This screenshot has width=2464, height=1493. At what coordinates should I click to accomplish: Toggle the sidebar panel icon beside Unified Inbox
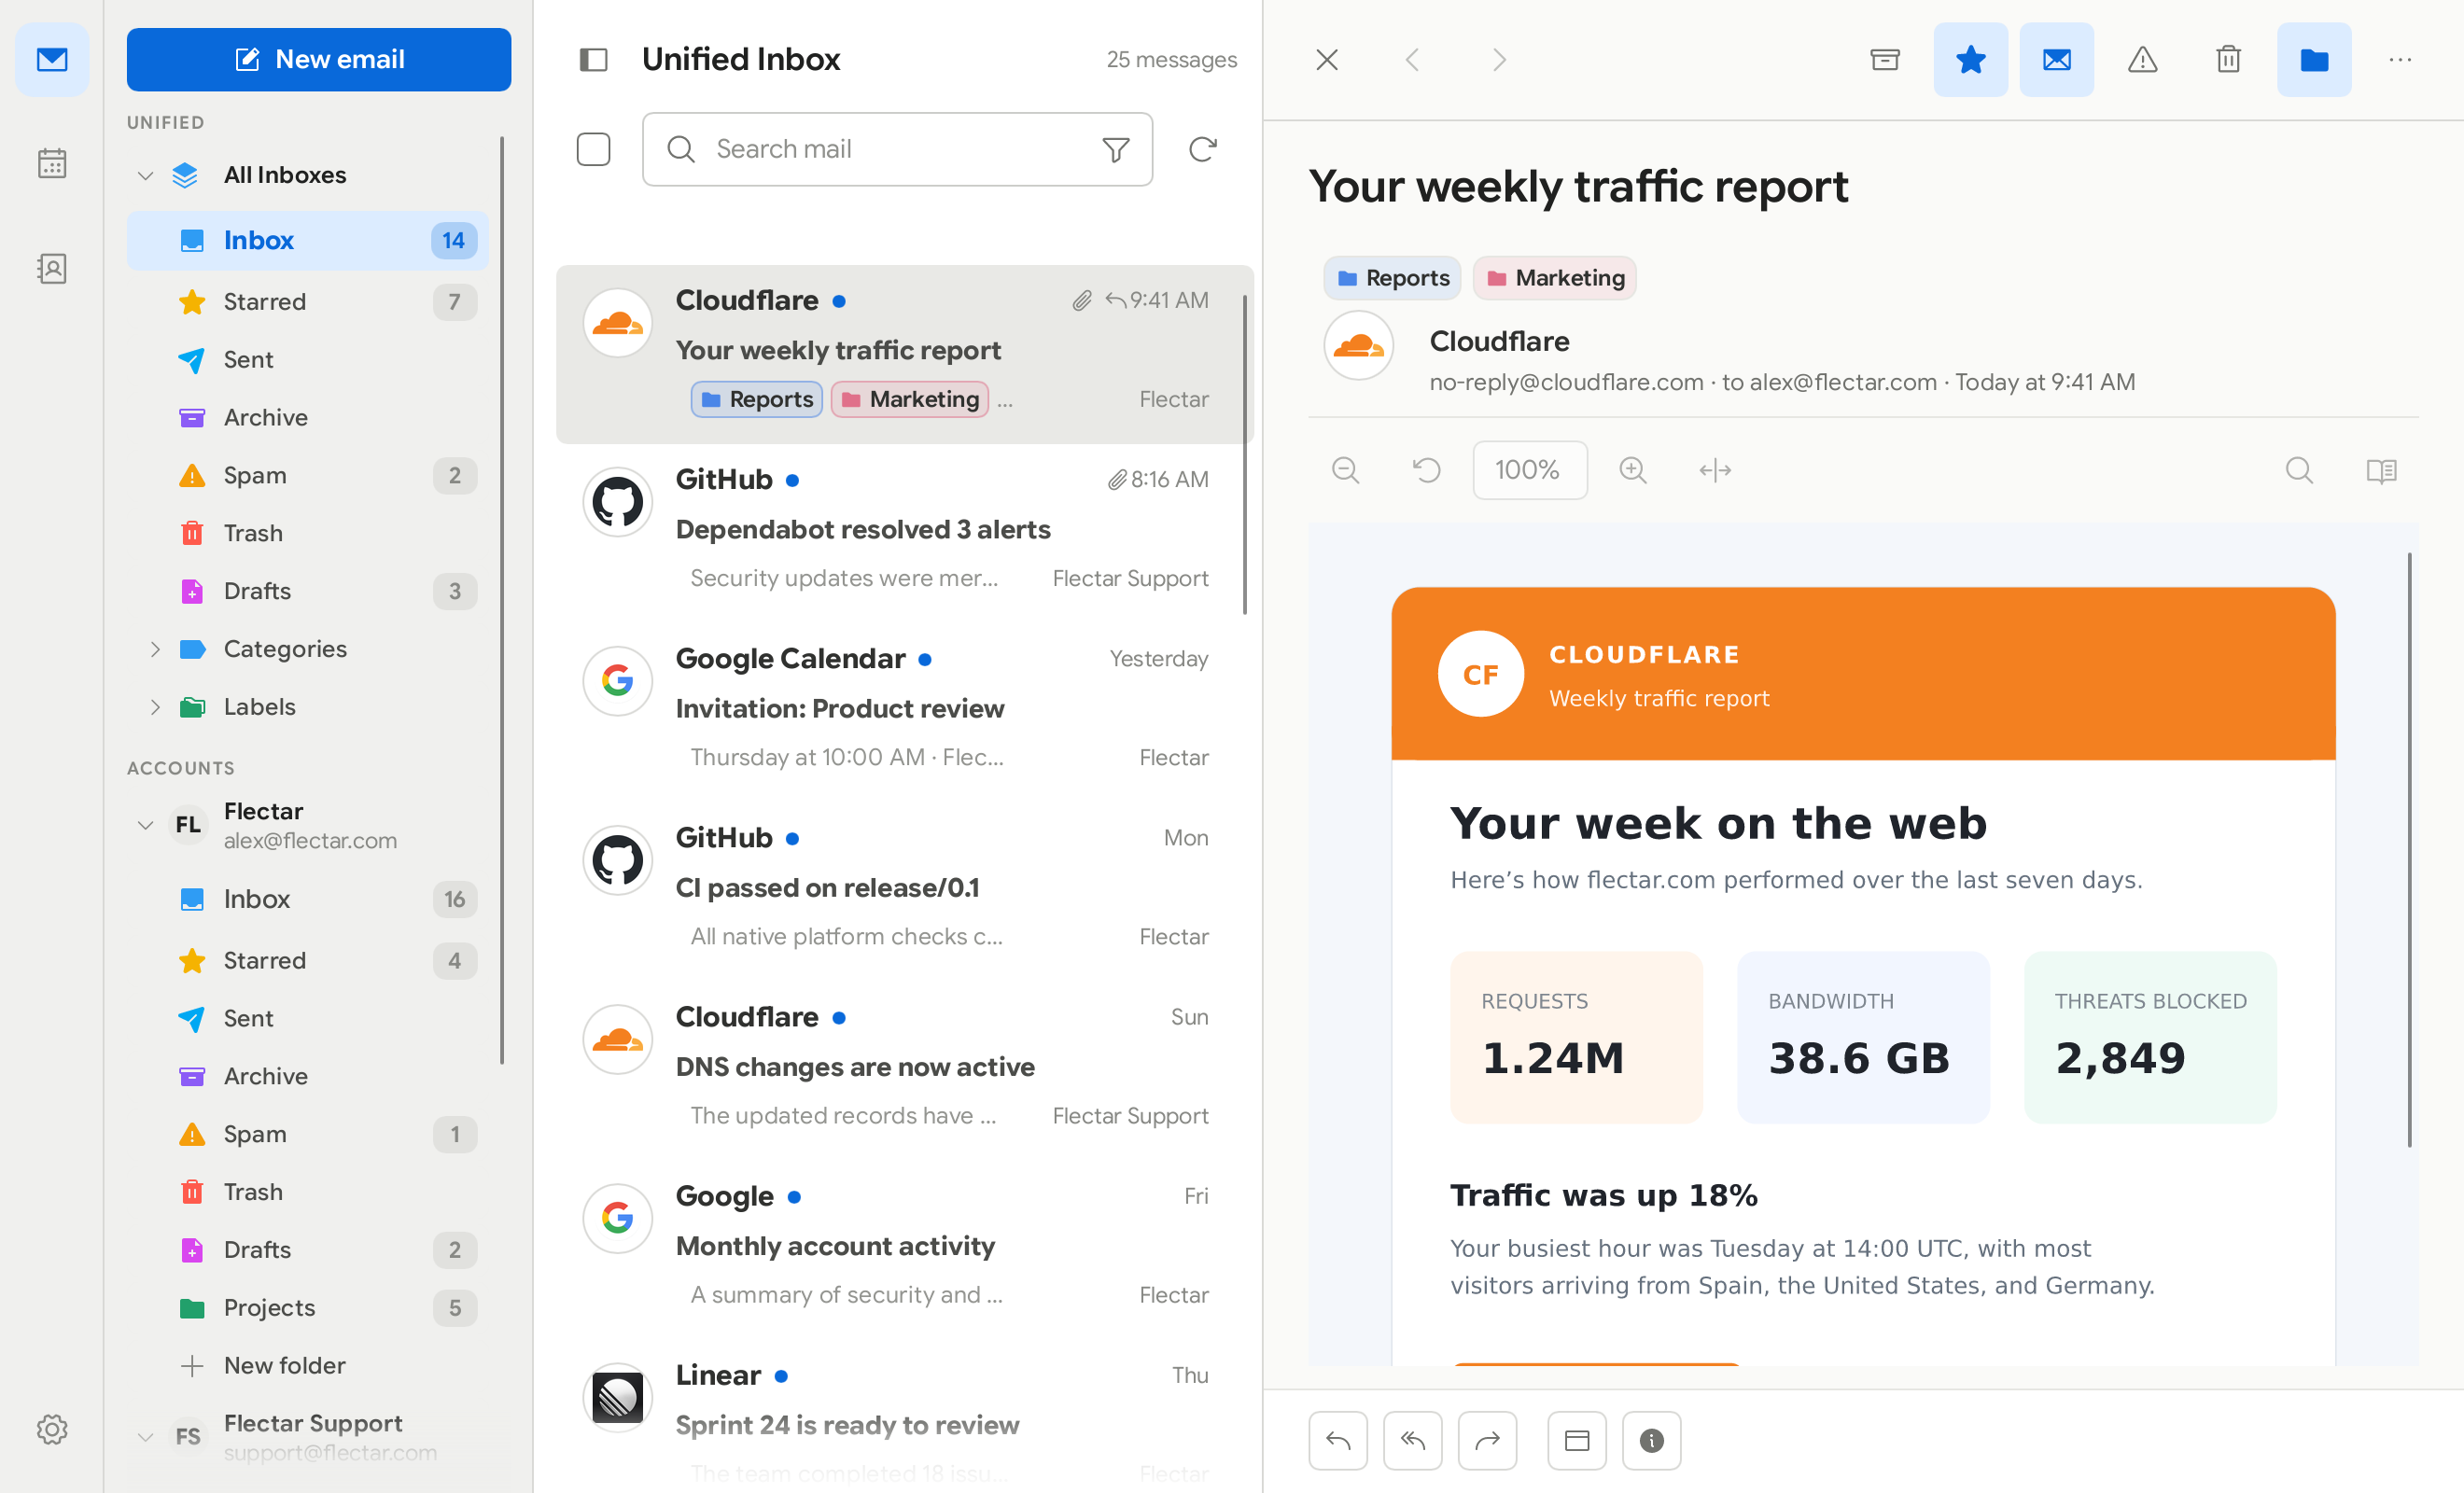pos(593,60)
